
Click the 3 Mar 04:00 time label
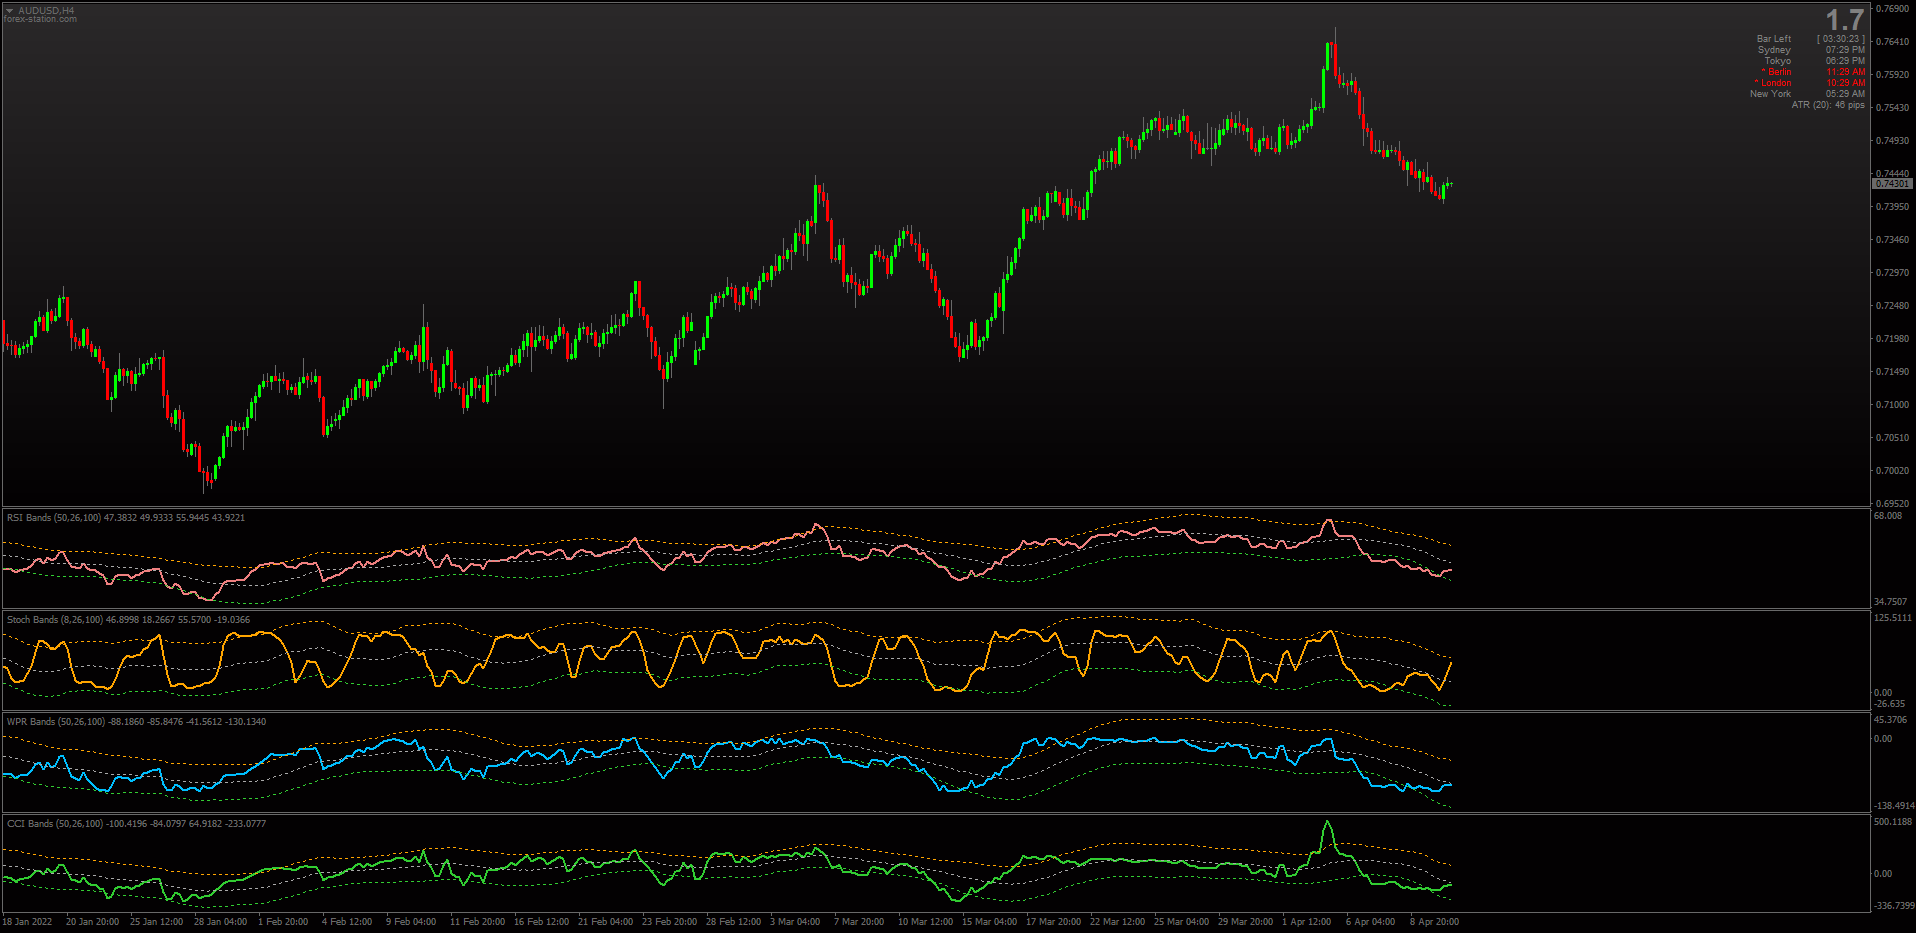795,922
